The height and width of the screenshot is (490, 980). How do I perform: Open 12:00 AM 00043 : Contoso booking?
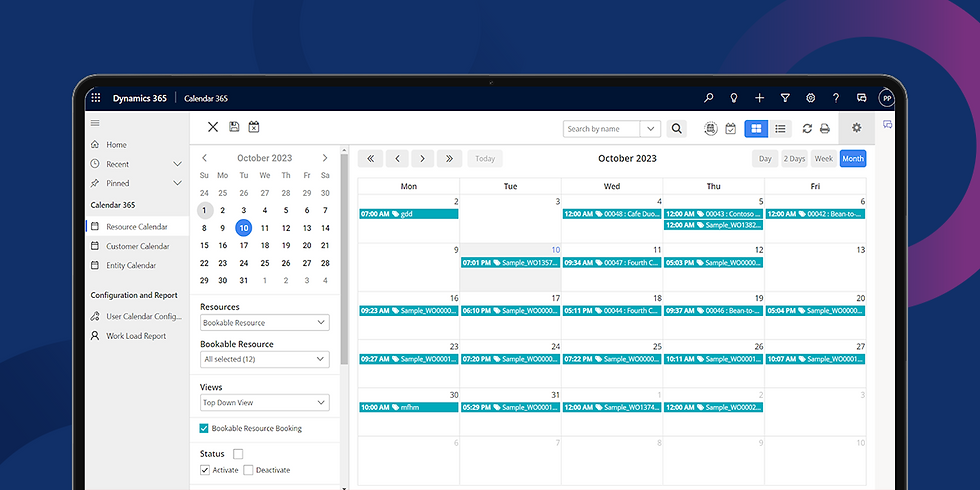(x=714, y=214)
